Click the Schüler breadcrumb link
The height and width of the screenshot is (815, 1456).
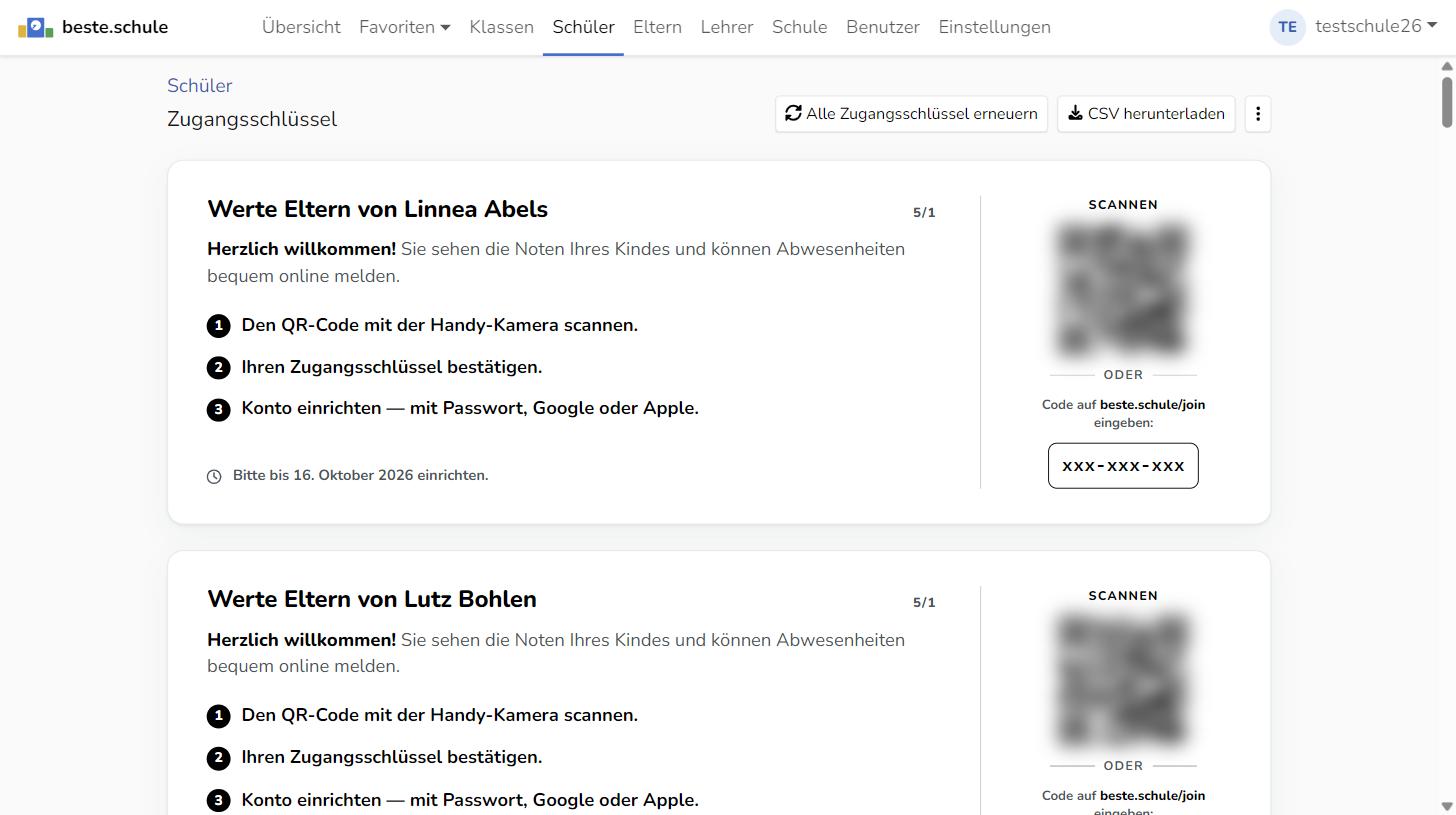click(x=199, y=86)
